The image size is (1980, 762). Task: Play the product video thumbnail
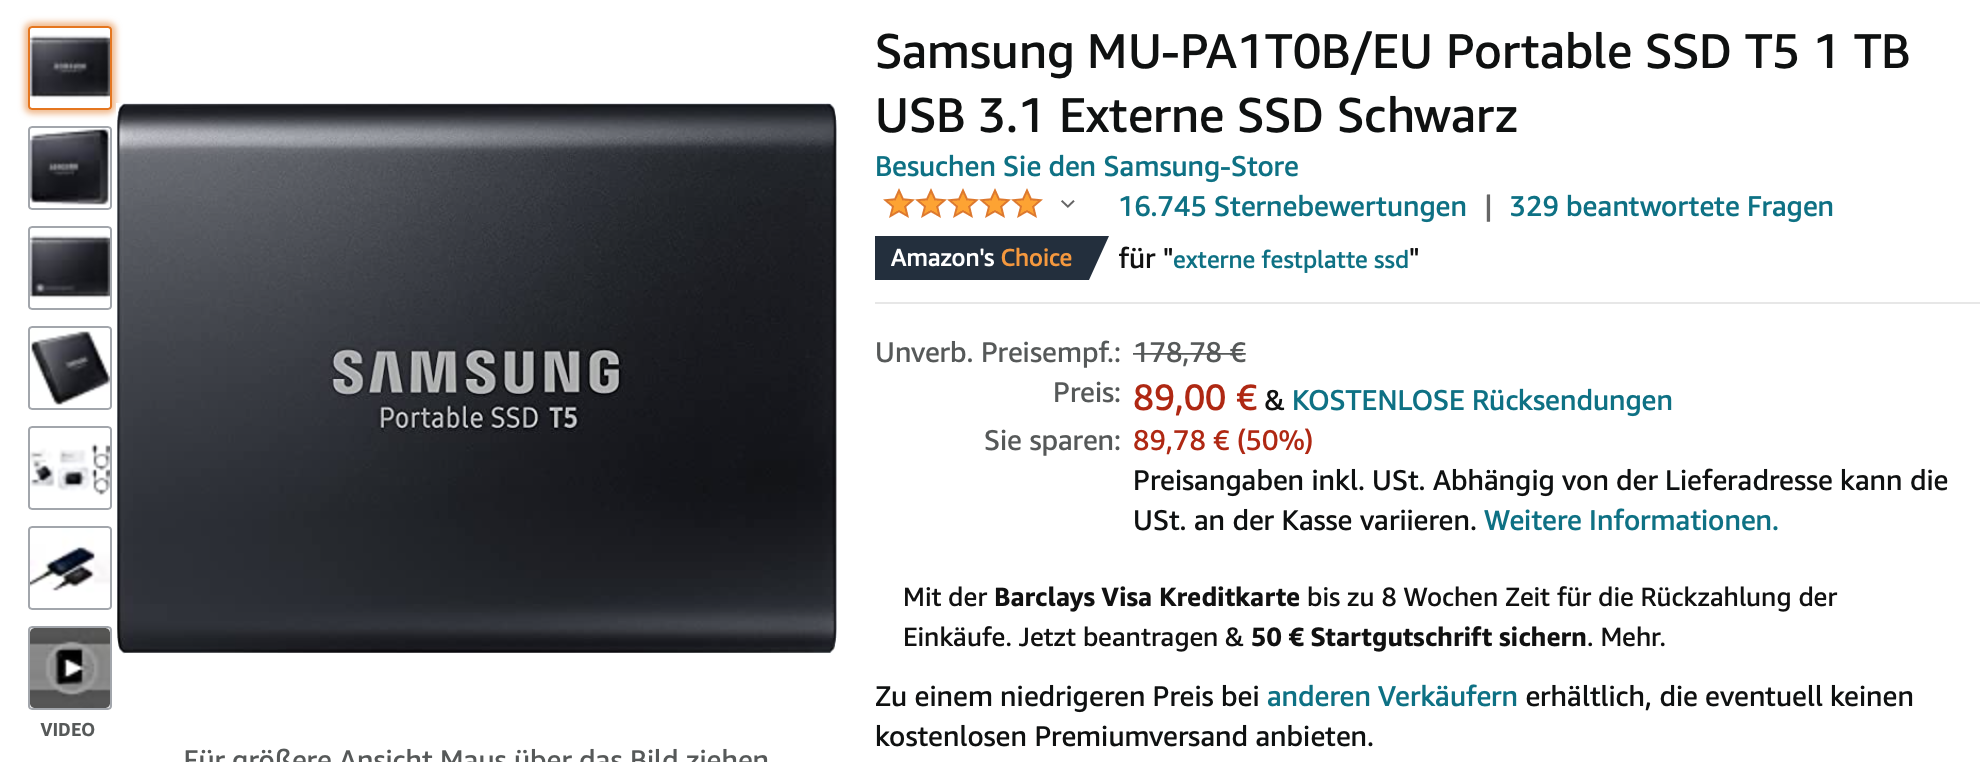70,668
